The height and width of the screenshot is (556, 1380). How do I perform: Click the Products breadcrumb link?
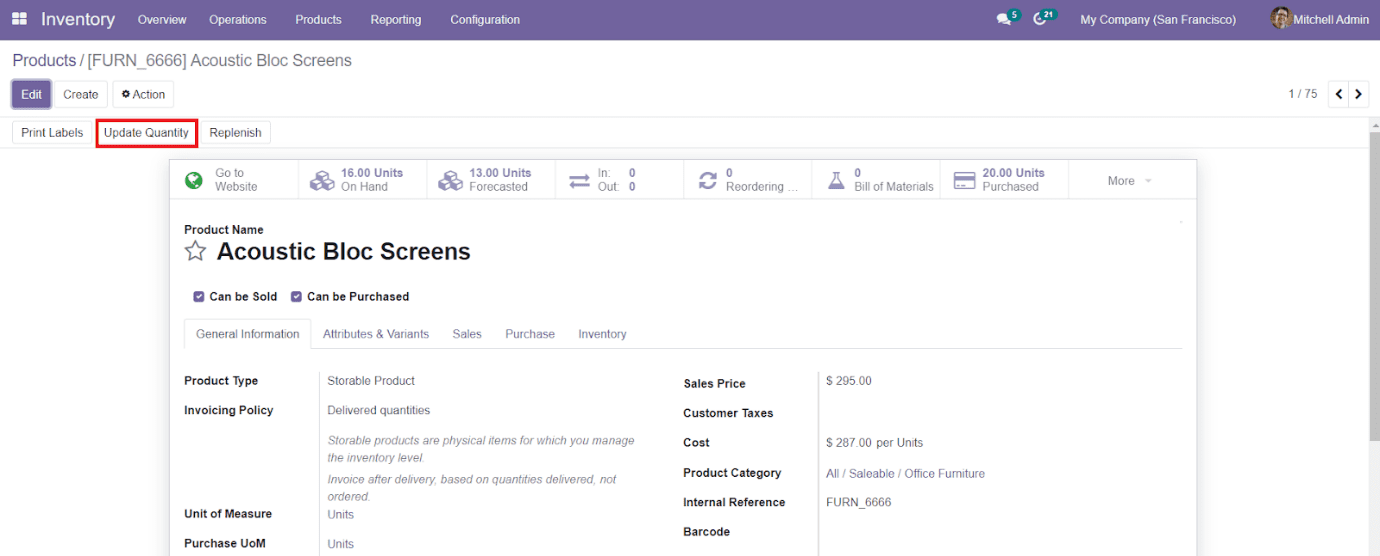pos(44,60)
